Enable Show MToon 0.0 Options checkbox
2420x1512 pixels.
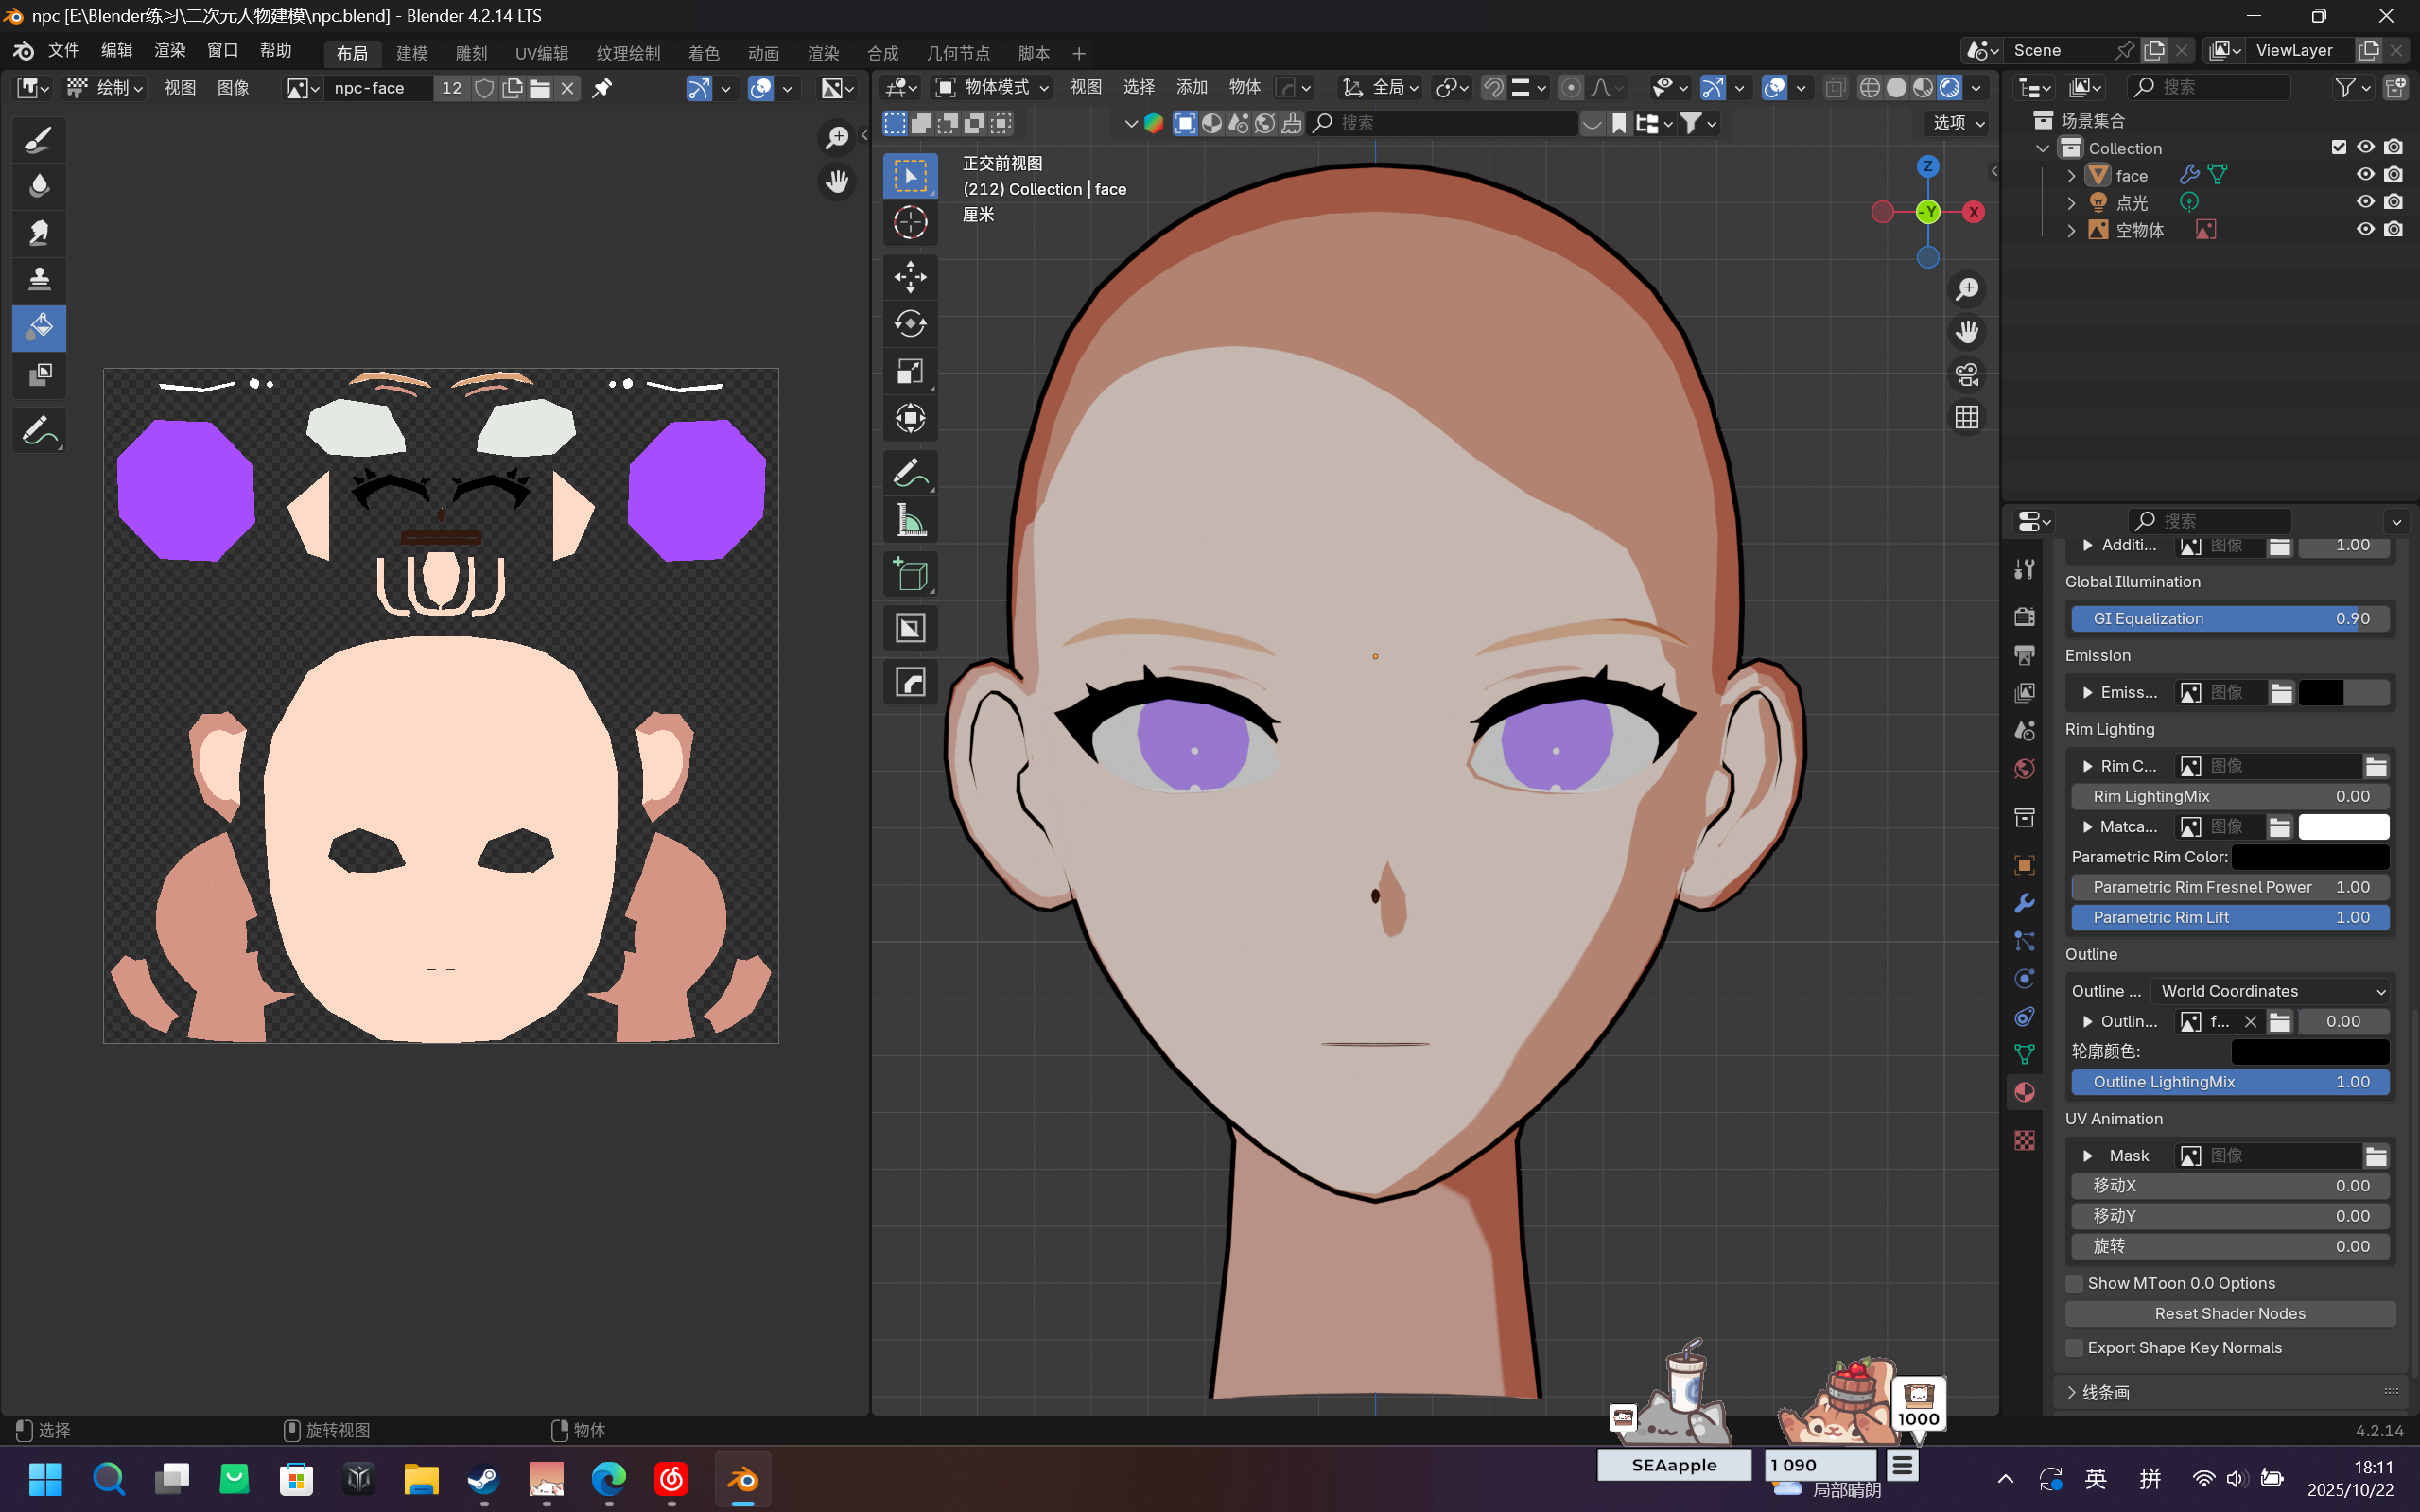point(2074,1283)
